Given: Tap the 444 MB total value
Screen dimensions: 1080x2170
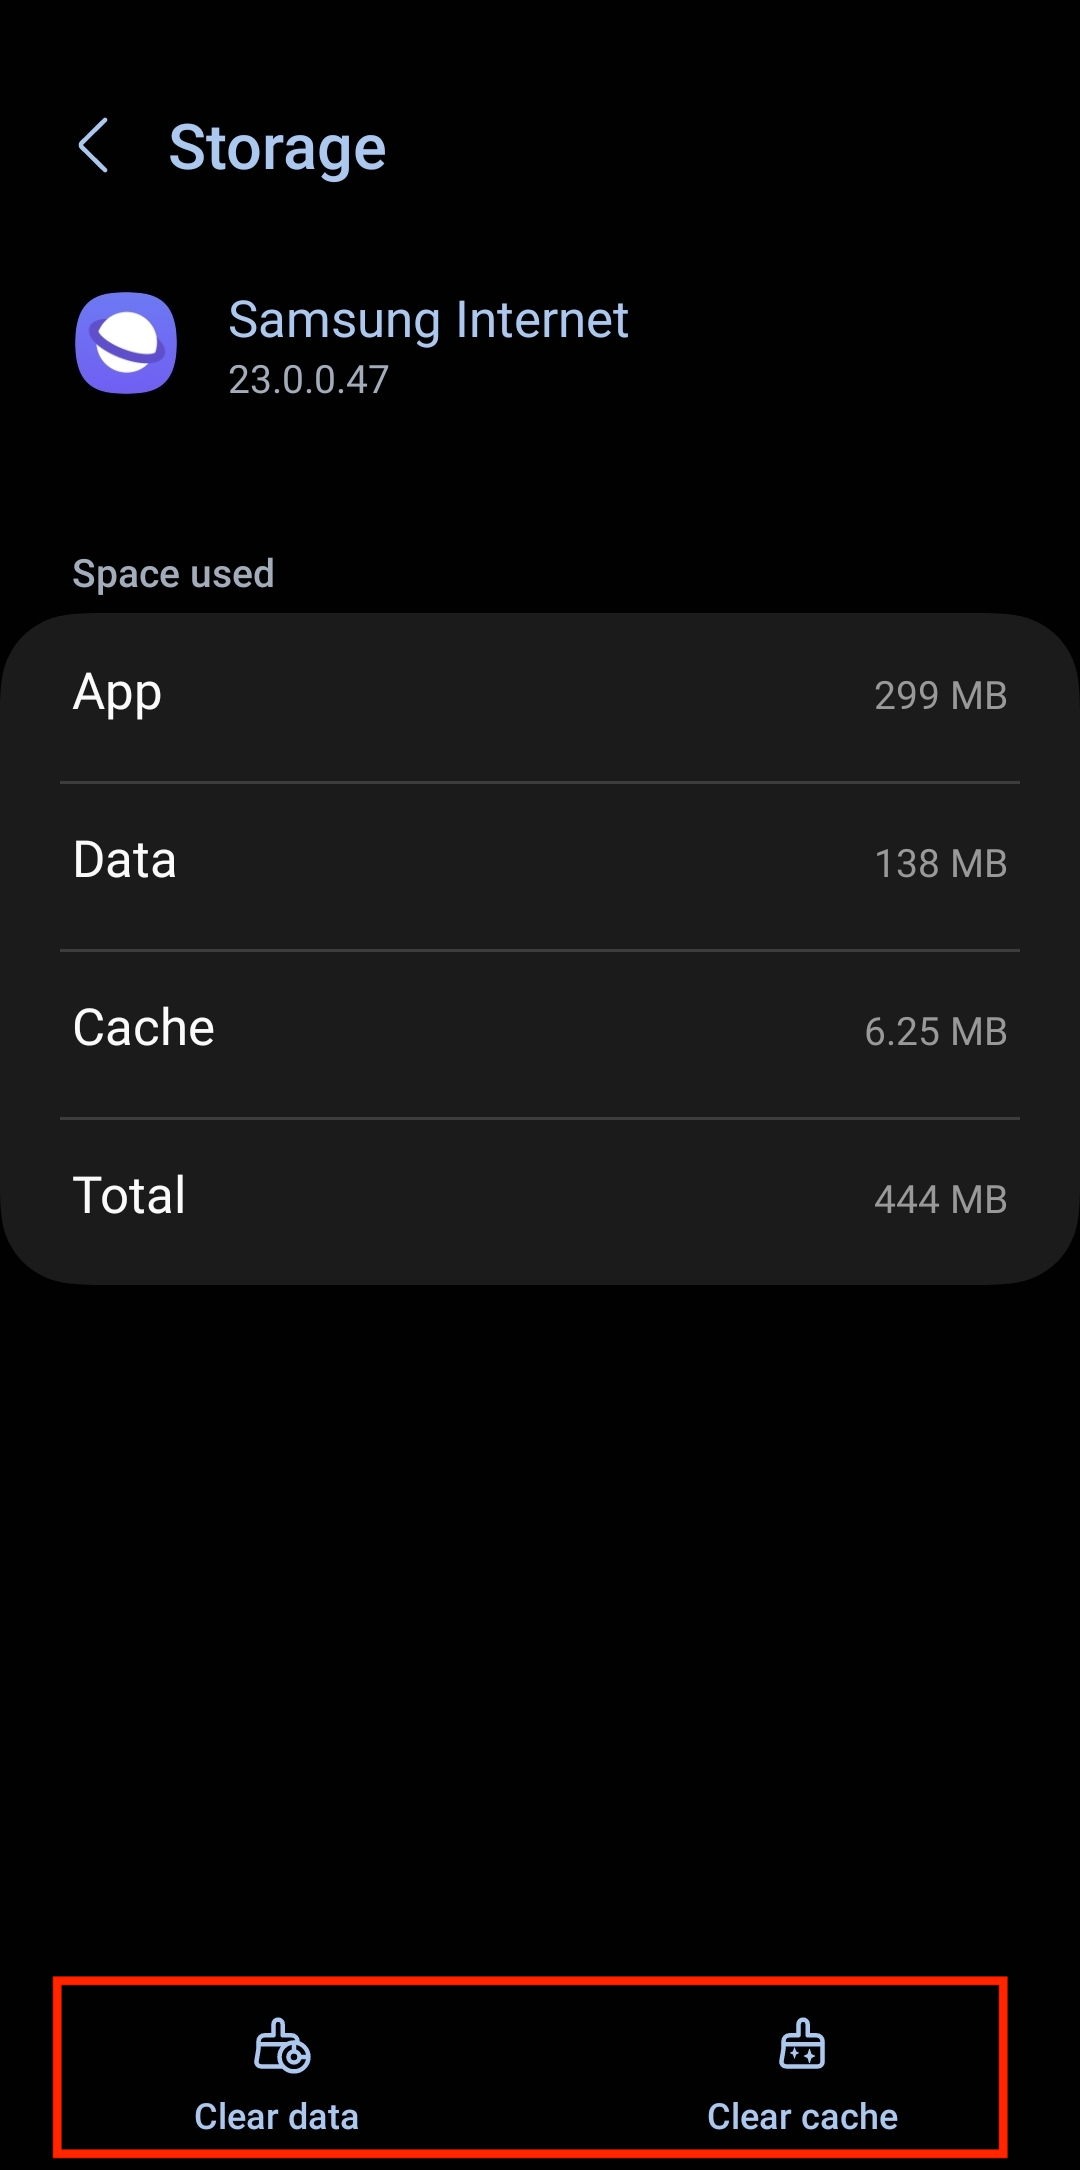Looking at the screenshot, I should tap(940, 1200).
